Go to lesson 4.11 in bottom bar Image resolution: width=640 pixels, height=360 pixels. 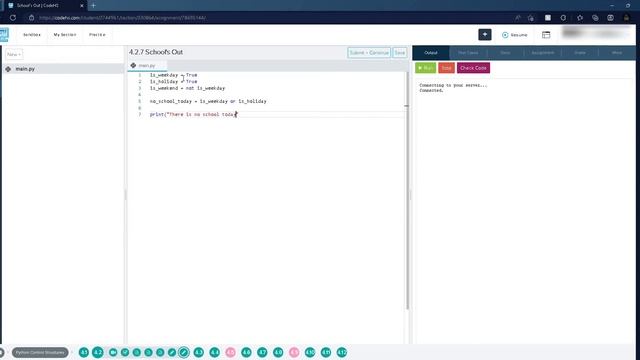tap(326, 352)
